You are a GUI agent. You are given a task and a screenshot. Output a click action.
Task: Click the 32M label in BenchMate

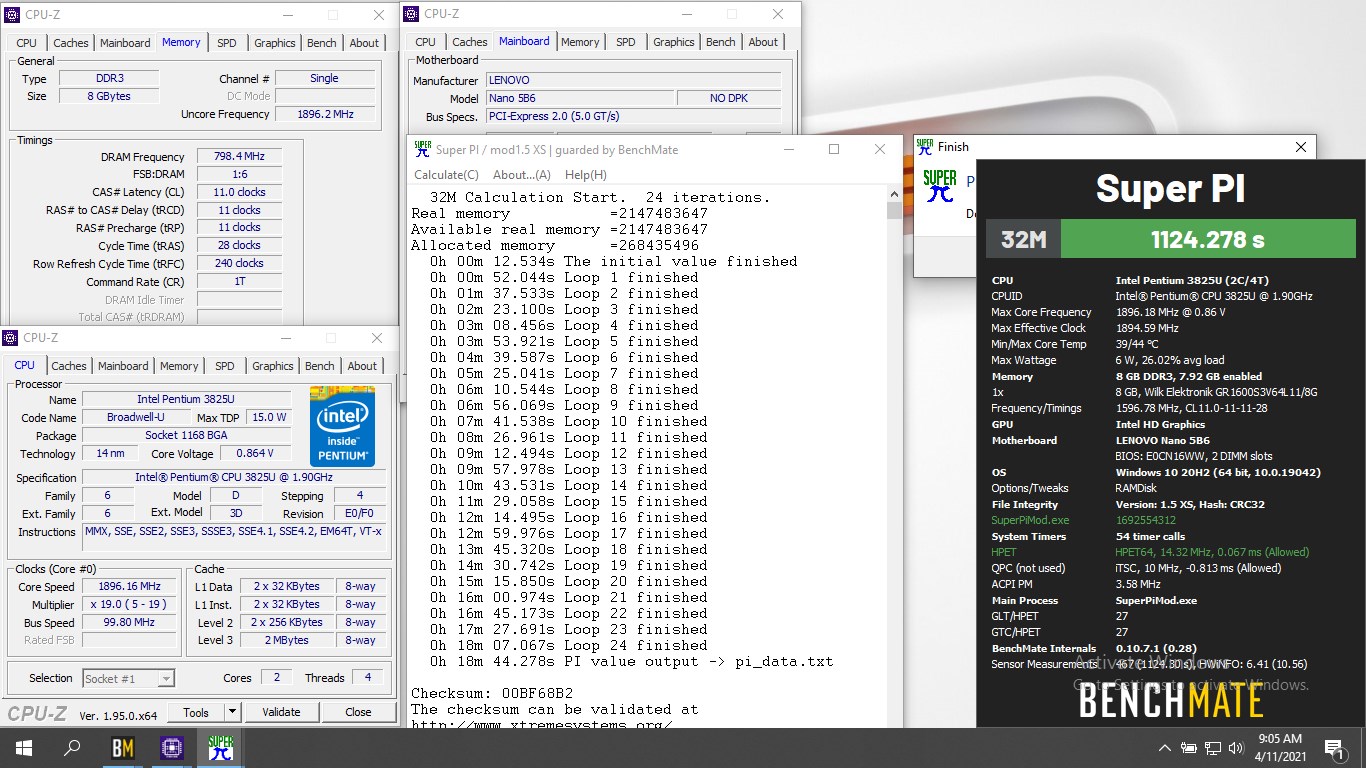(x=1023, y=240)
